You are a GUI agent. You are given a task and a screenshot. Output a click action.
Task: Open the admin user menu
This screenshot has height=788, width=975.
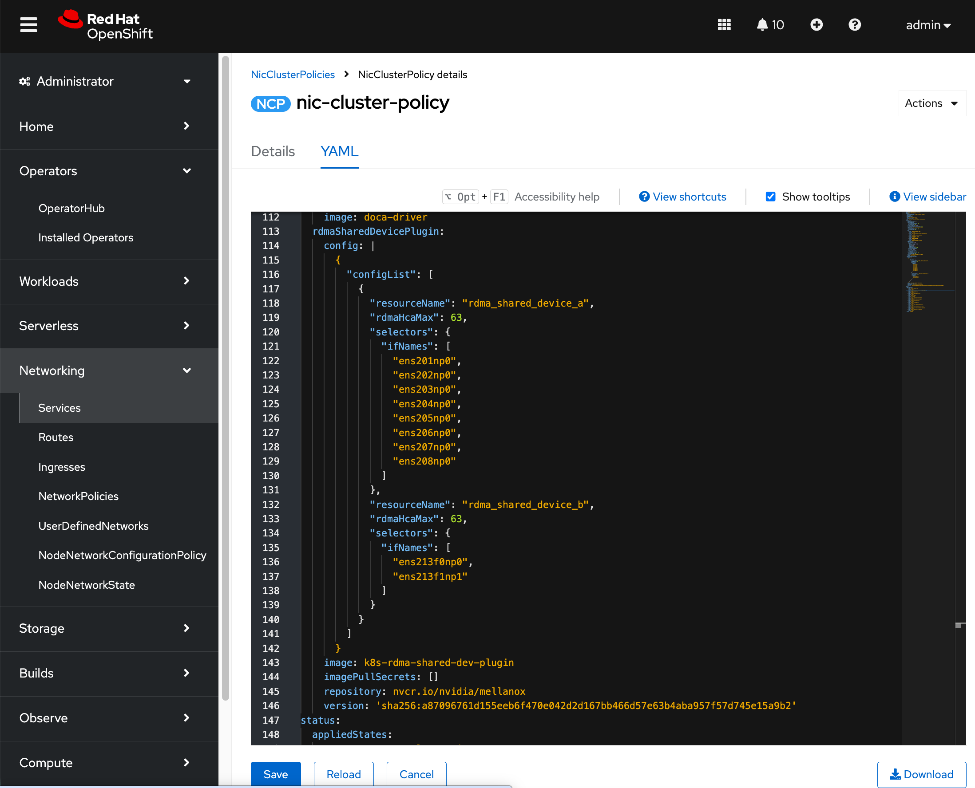(x=928, y=24)
